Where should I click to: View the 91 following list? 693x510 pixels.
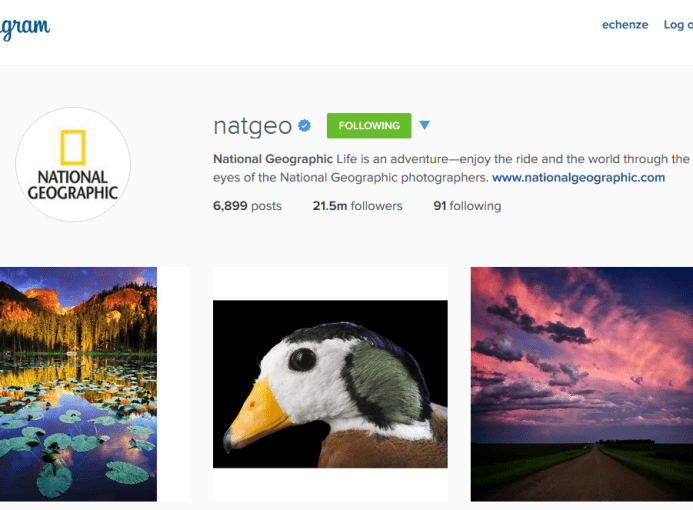(x=467, y=206)
